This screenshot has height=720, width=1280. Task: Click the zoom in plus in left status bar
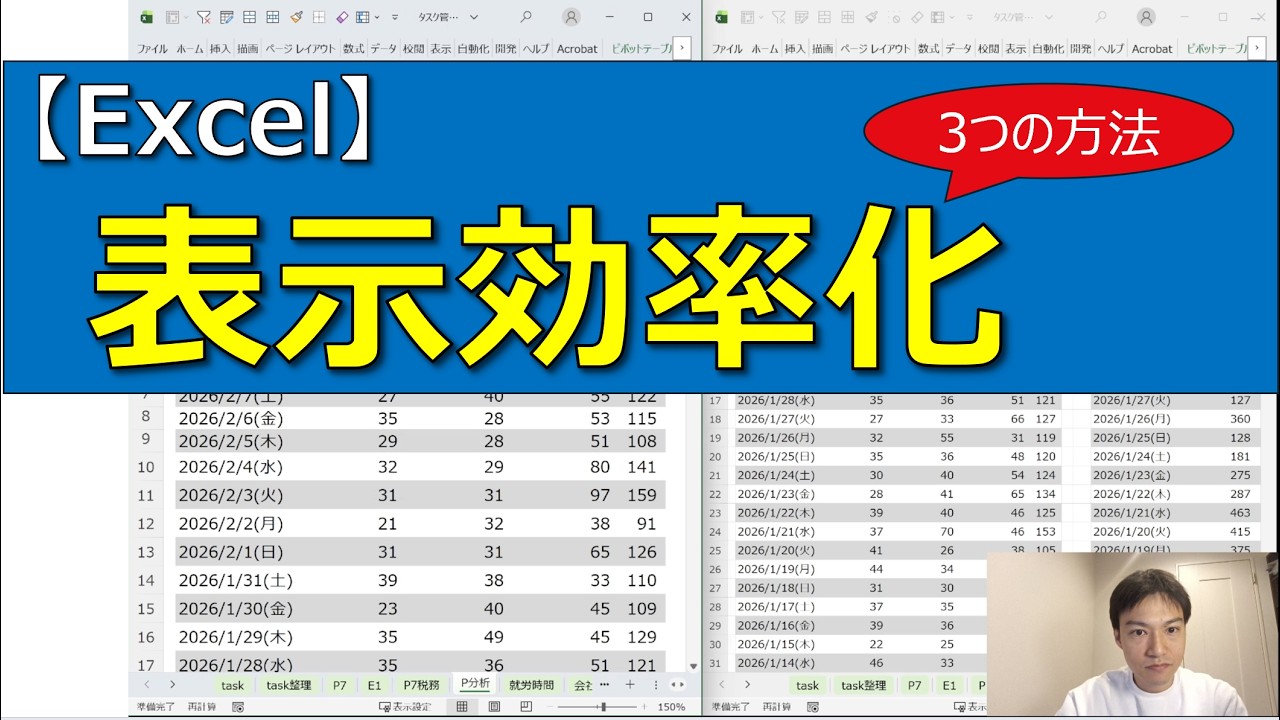(646, 707)
